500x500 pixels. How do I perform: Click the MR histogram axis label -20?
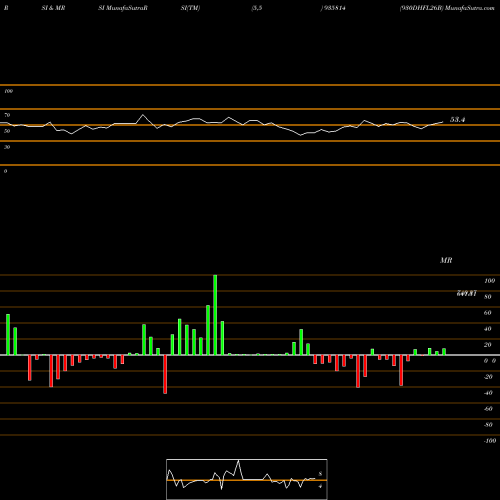[x=488, y=377]
